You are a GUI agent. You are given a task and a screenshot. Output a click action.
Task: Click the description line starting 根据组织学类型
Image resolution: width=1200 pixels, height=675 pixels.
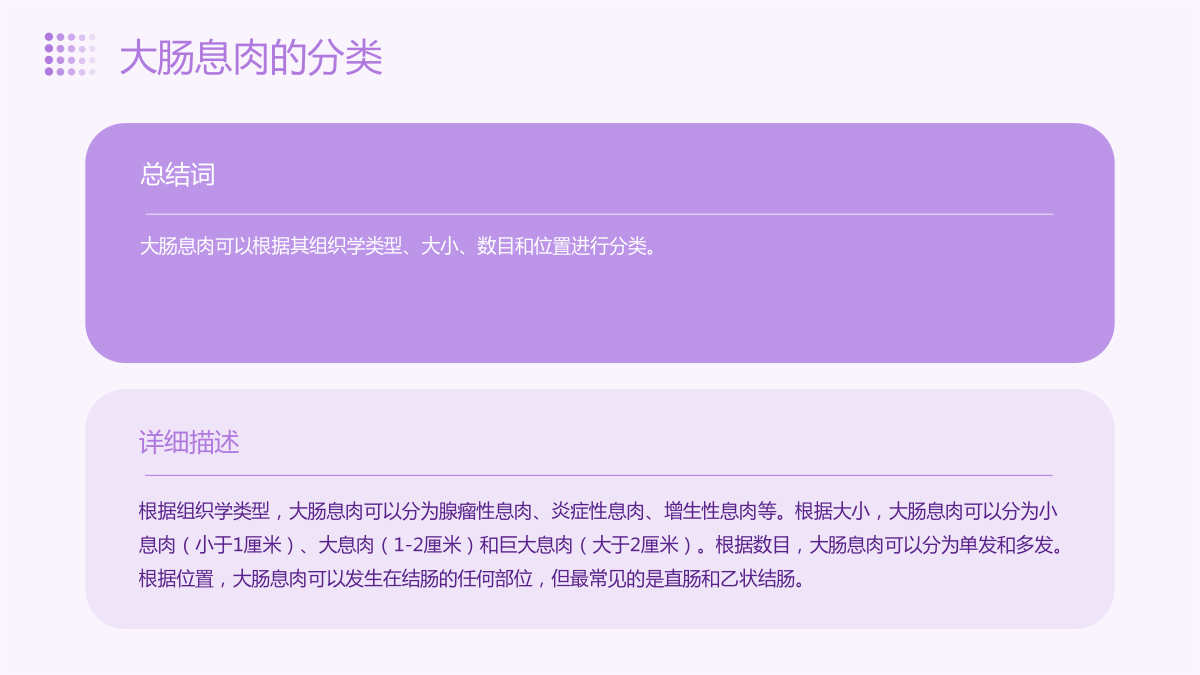(x=599, y=512)
